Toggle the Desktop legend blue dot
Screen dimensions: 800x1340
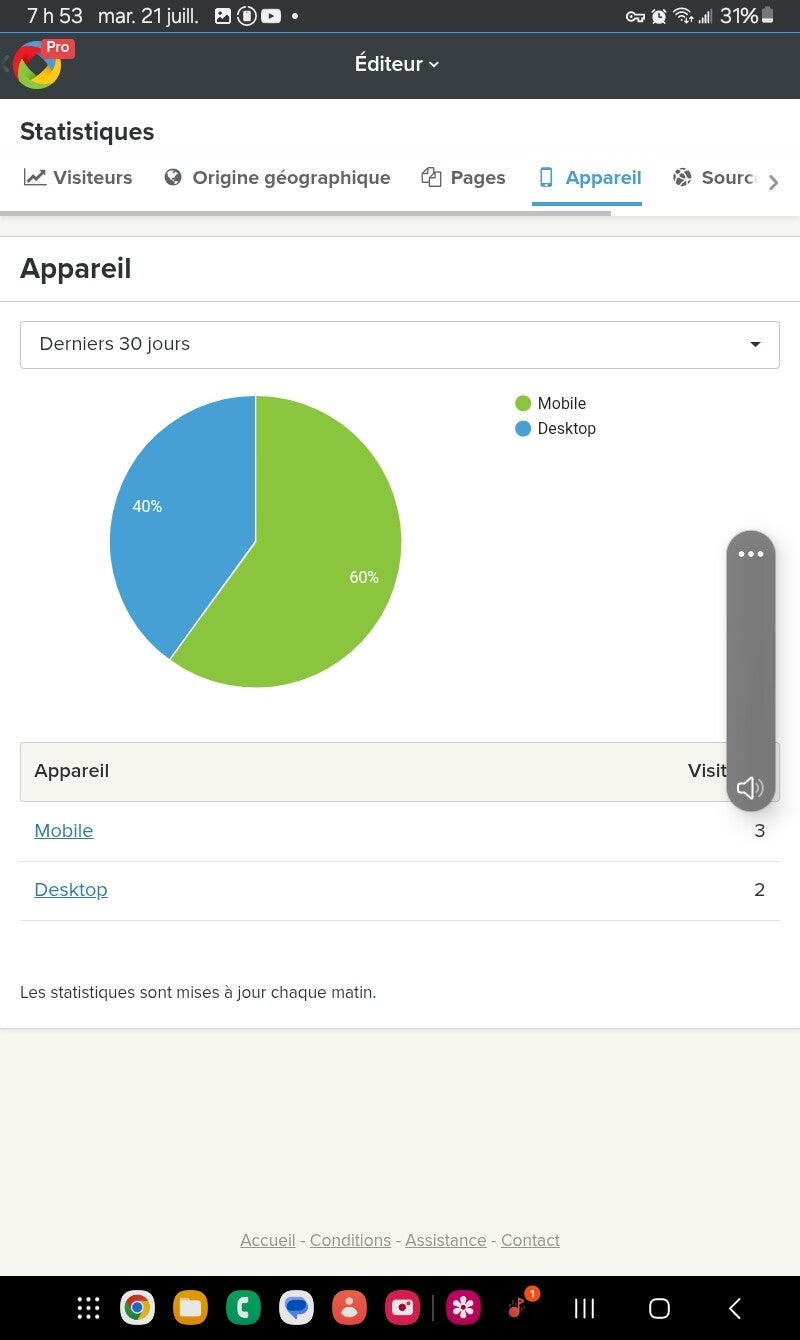[x=523, y=428]
